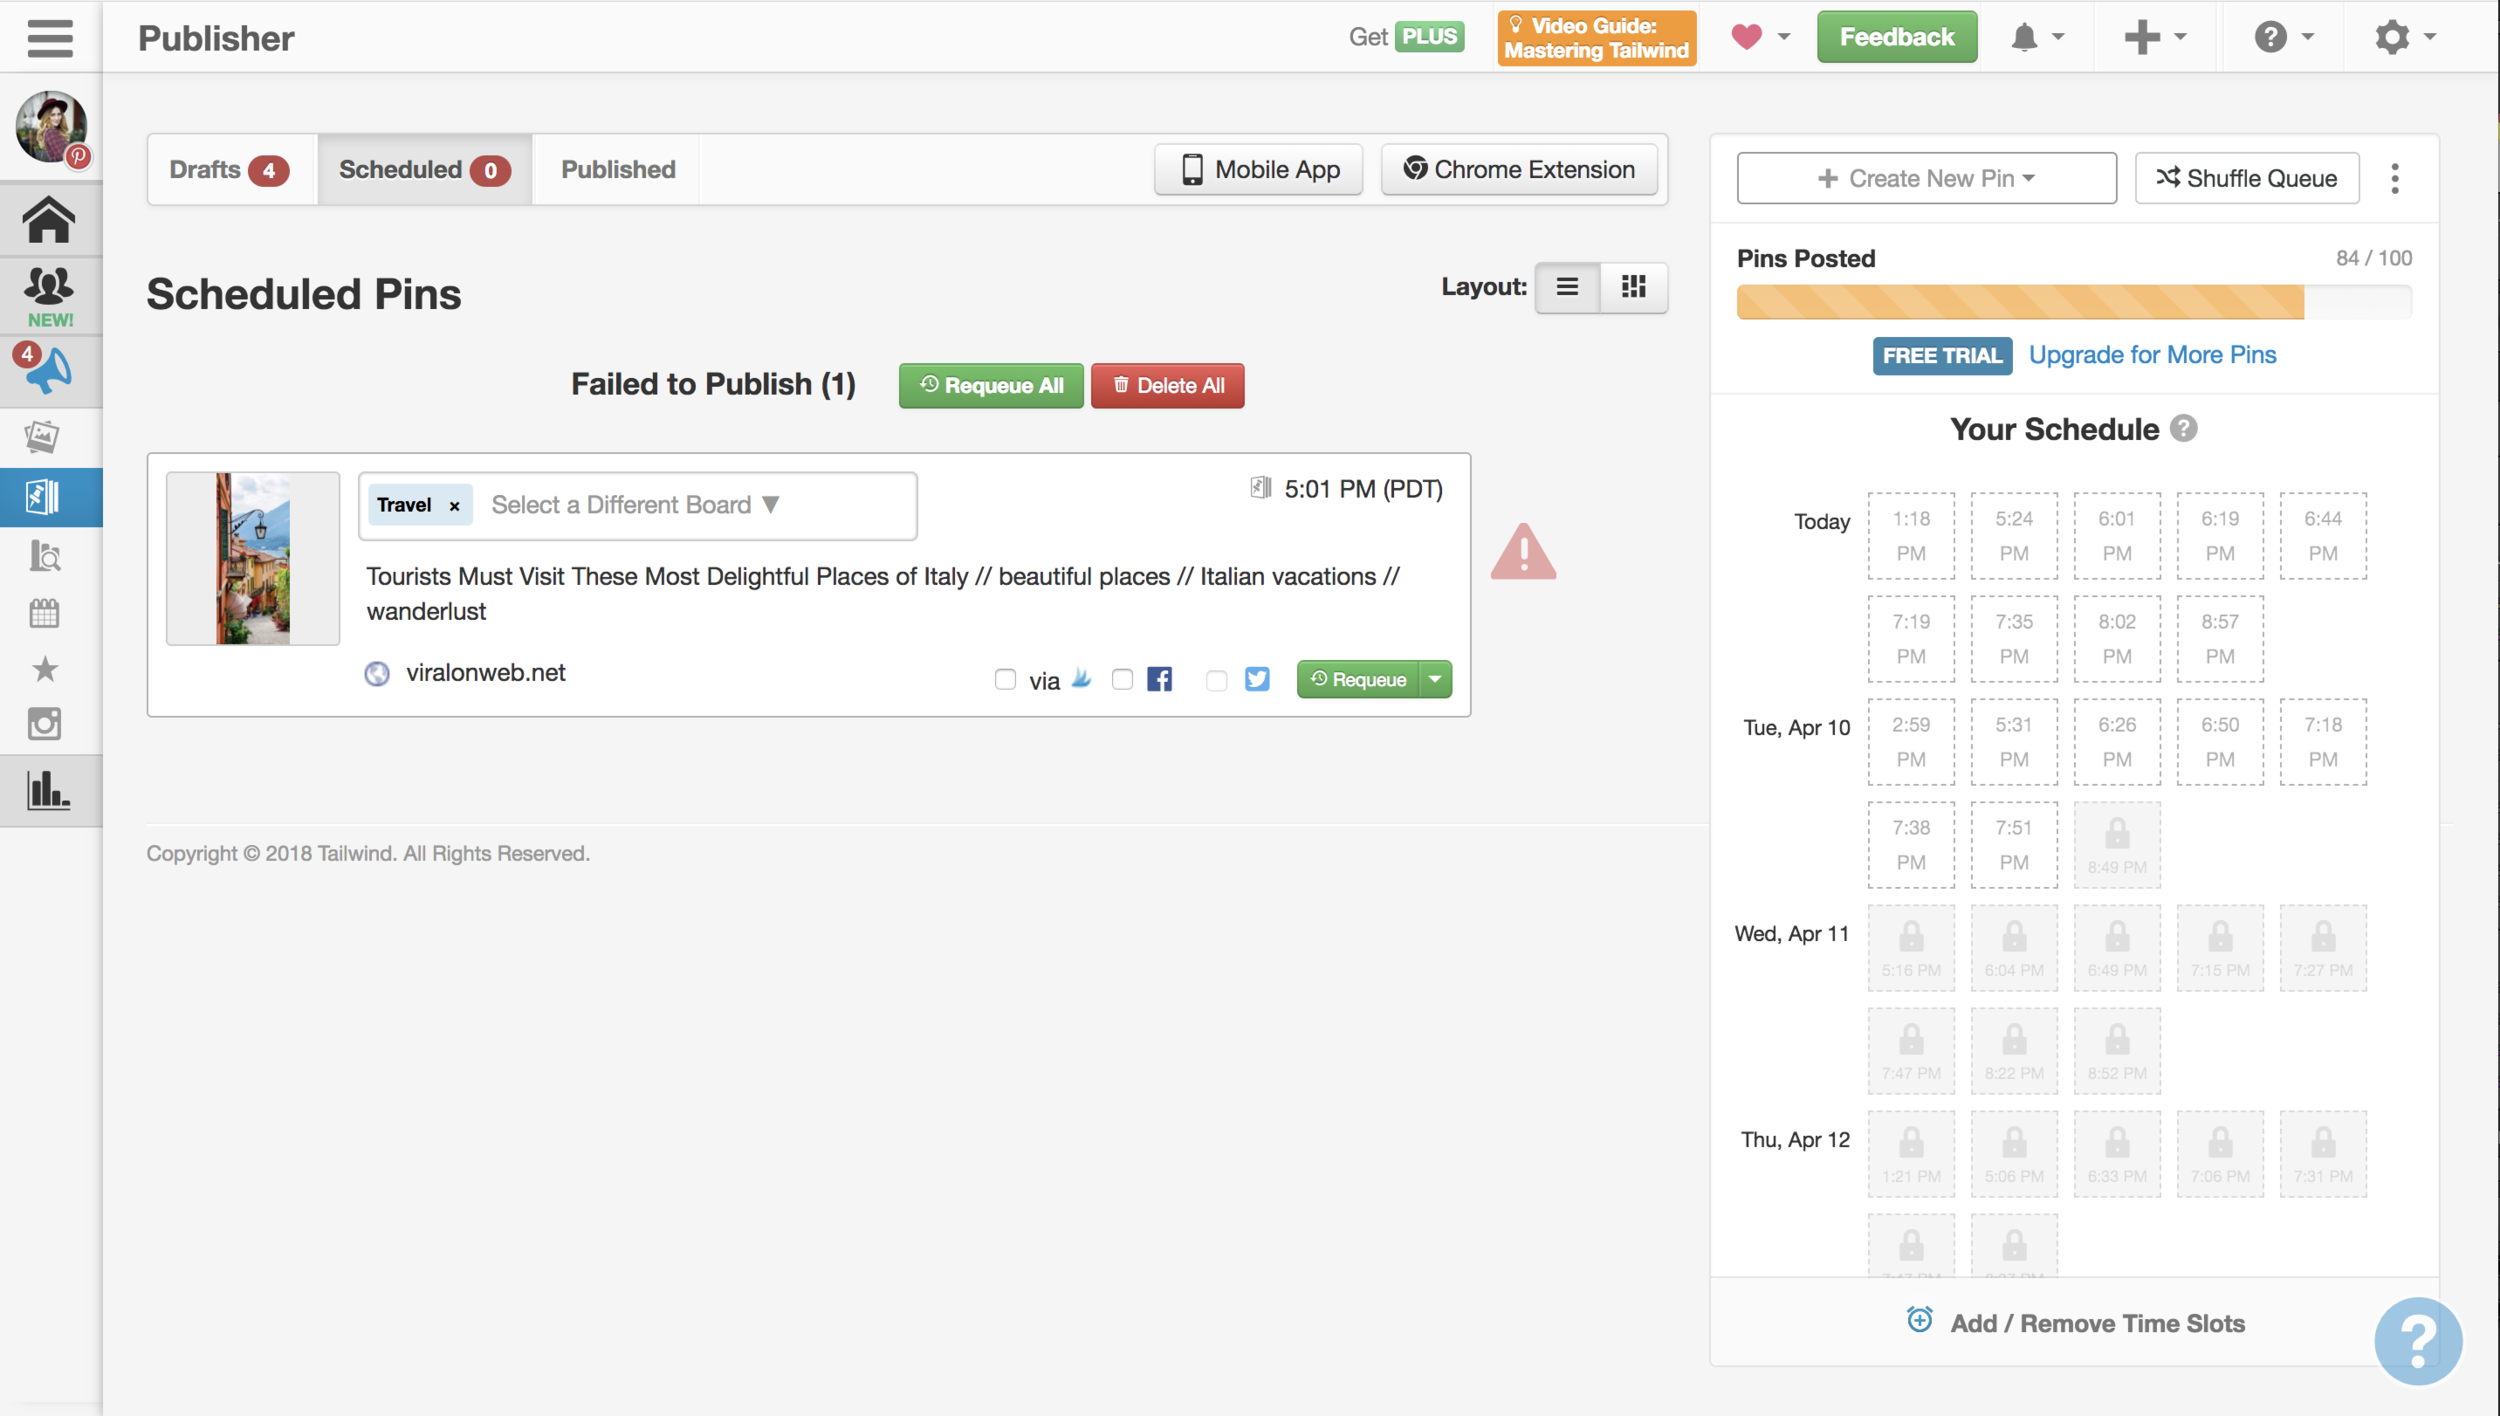Open the image content sidebar icon
2500x1416 pixels.
coord(42,436)
